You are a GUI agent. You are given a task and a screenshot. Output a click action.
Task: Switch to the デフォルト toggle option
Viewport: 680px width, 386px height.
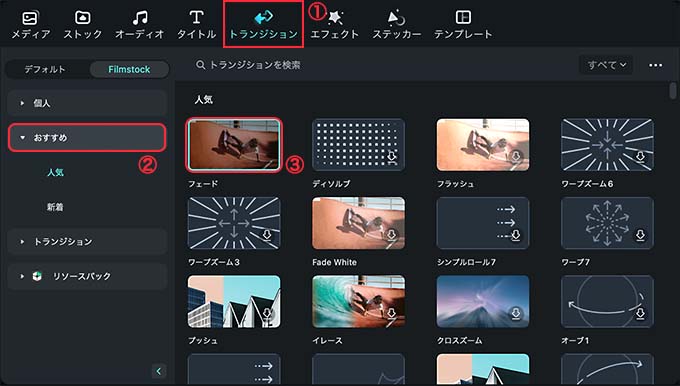coord(45,69)
